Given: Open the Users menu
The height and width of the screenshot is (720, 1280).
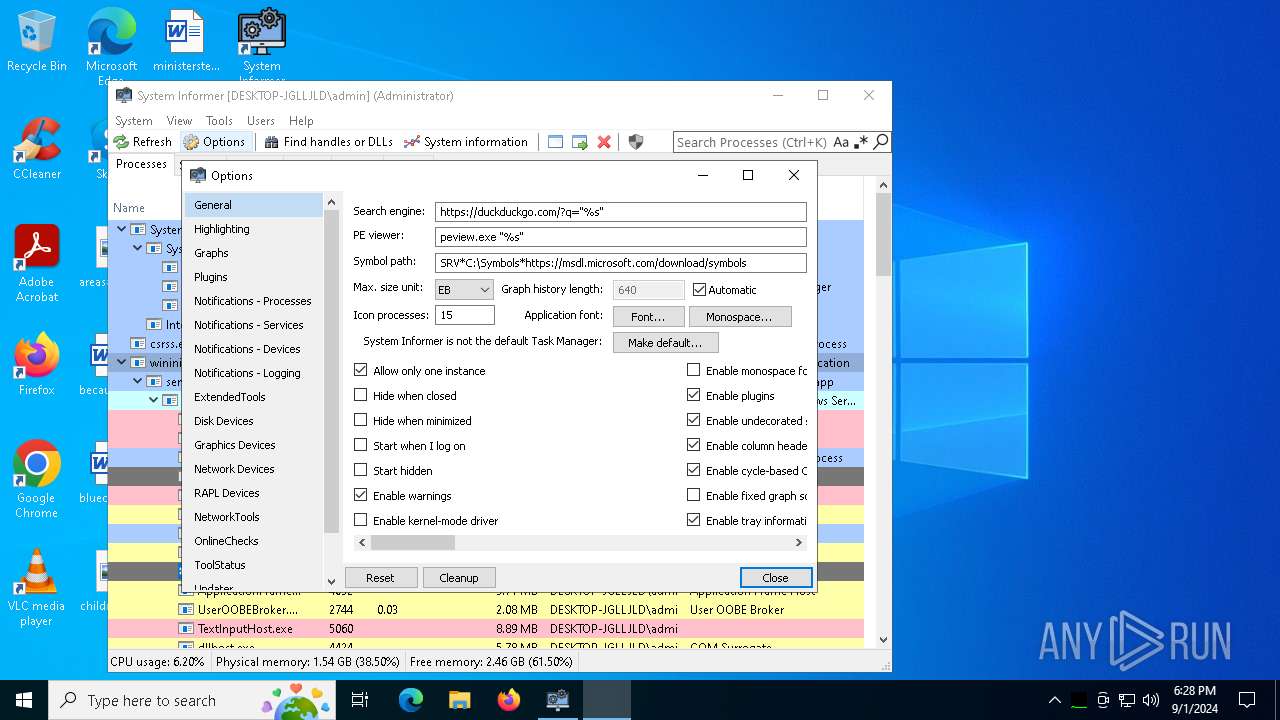Looking at the screenshot, I should (261, 120).
